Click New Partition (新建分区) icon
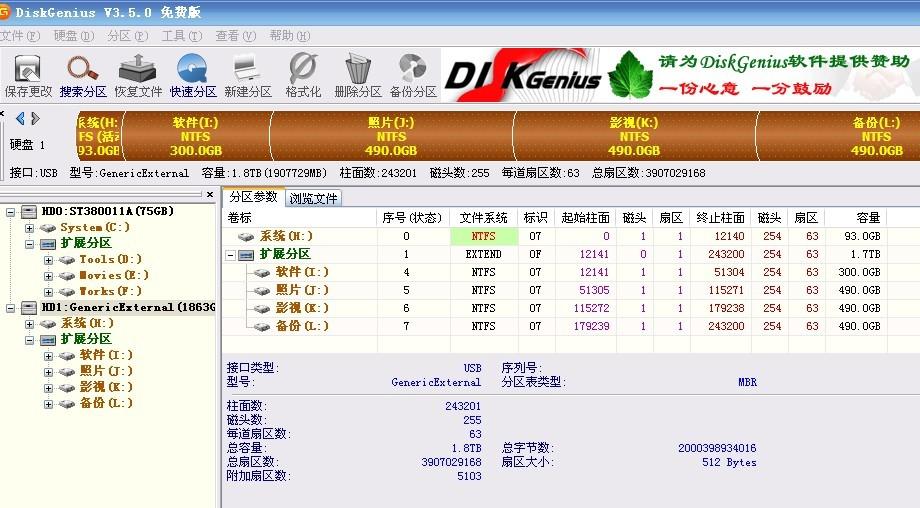The height and width of the screenshot is (508, 920). [248, 75]
